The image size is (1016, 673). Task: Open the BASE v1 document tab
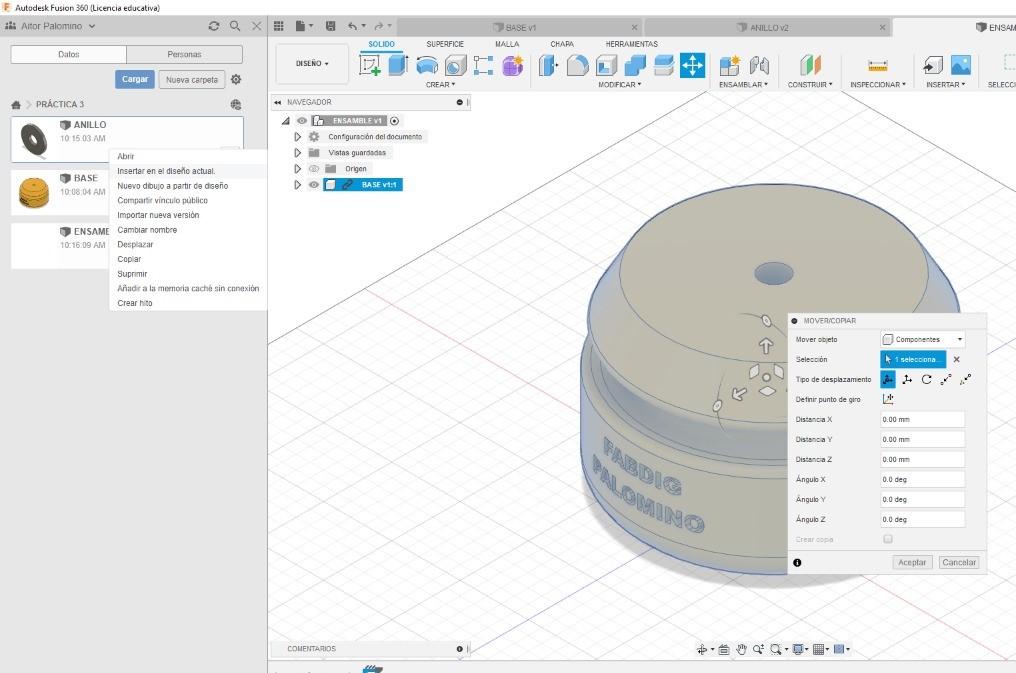click(x=520, y=27)
